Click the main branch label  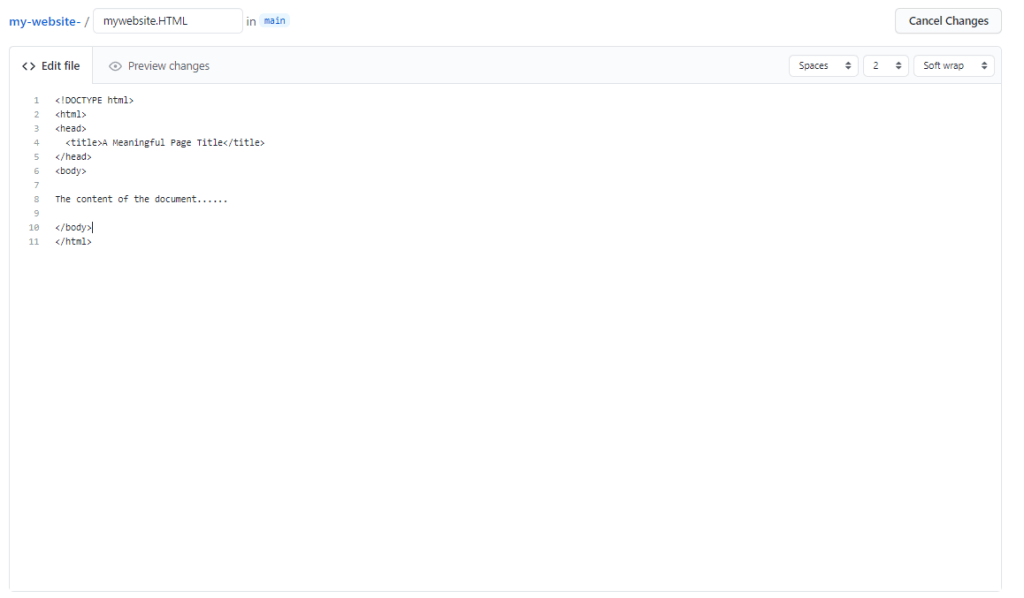pyautogui.click(x=275, y=21)
